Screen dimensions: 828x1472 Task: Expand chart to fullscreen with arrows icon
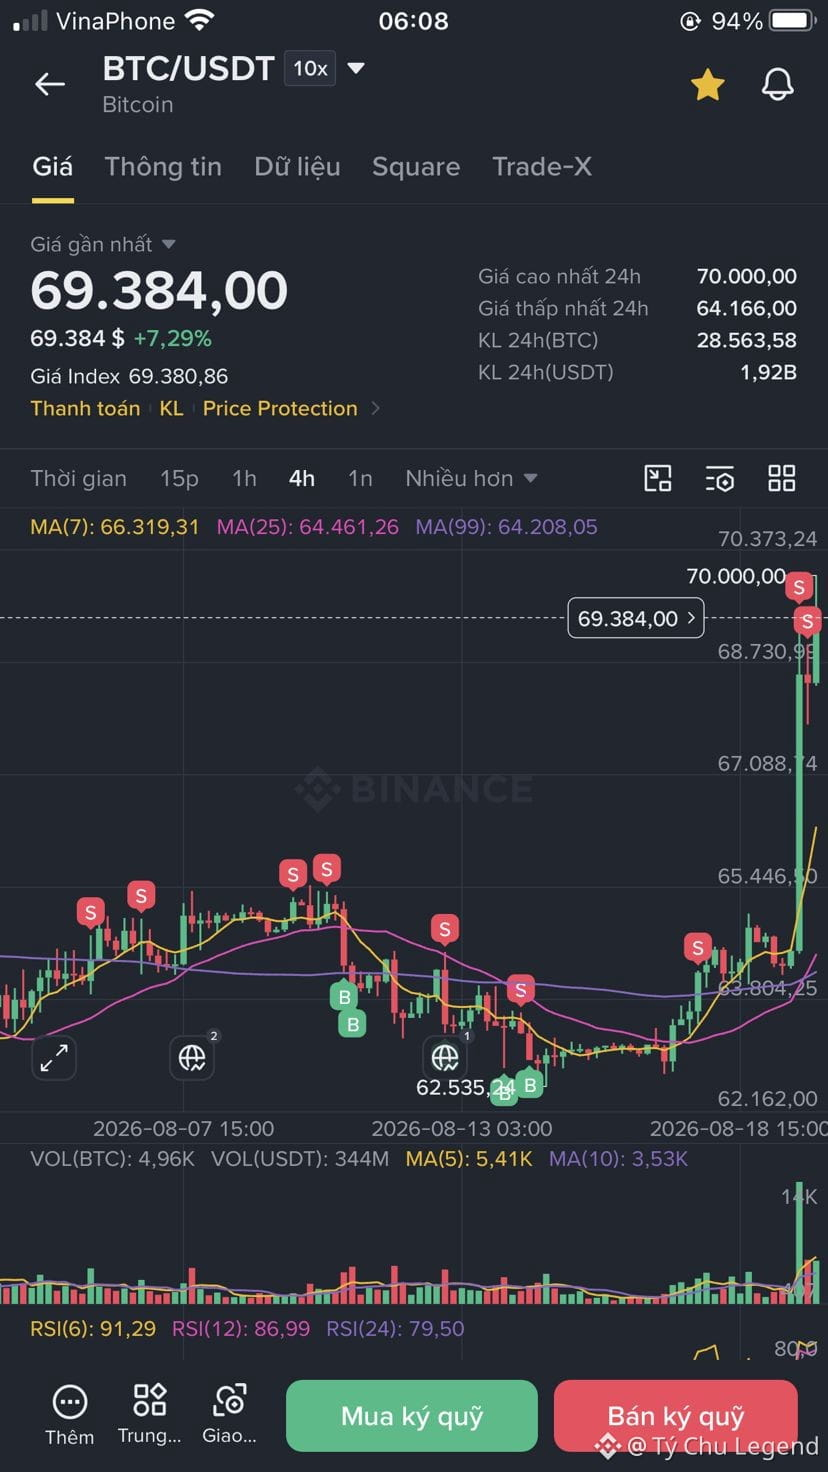click(54, 1057)
